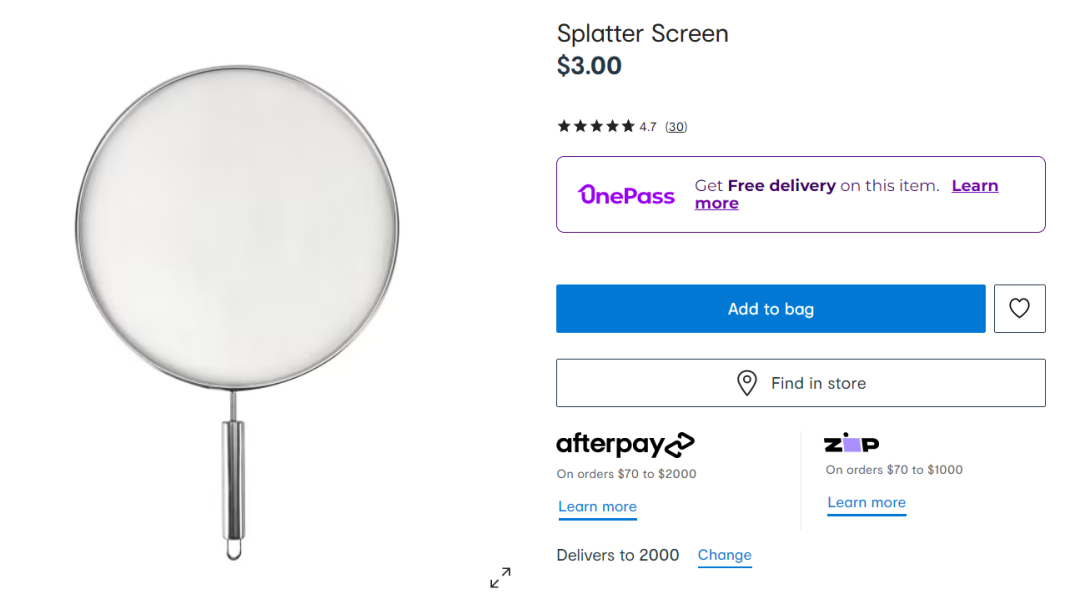Click the 4.7 rating score text
Viewport: 1080px width, 594px height.
pyautogui.click(x=648, y=127)
